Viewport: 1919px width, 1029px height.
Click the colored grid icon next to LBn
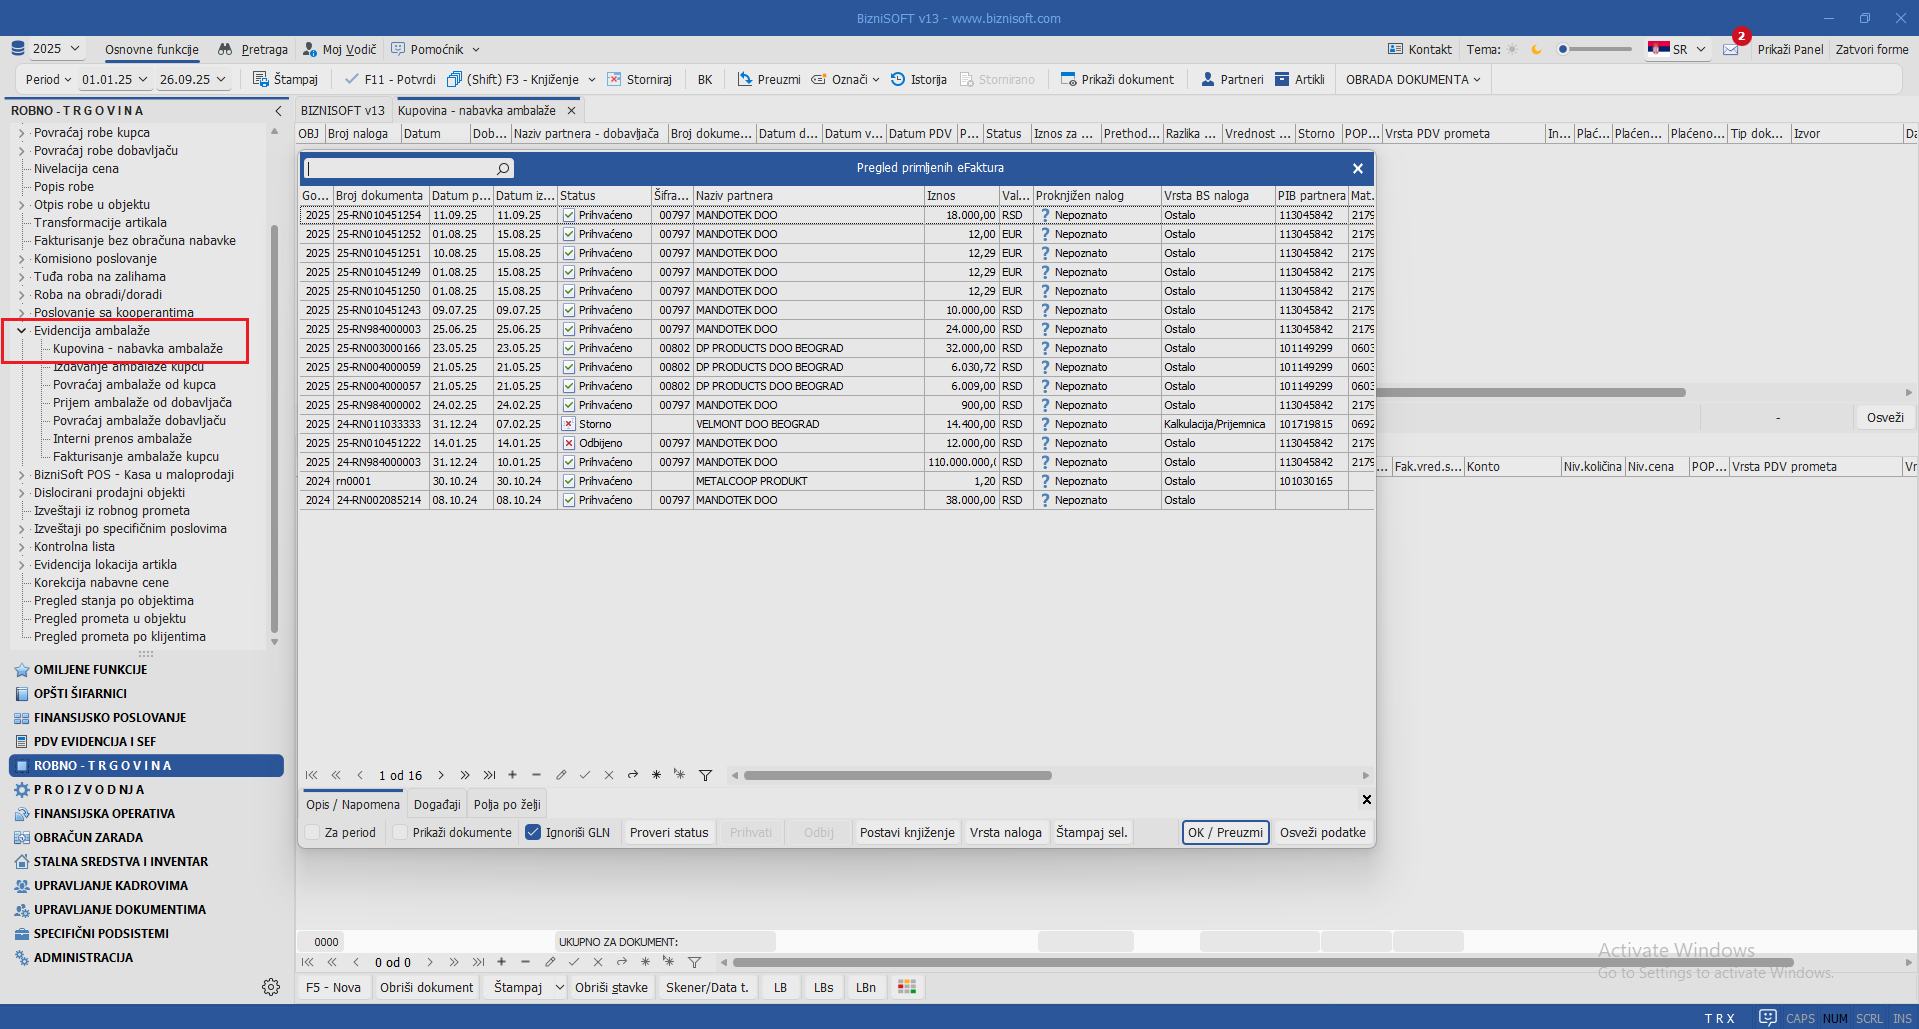[x=907, y=987]
